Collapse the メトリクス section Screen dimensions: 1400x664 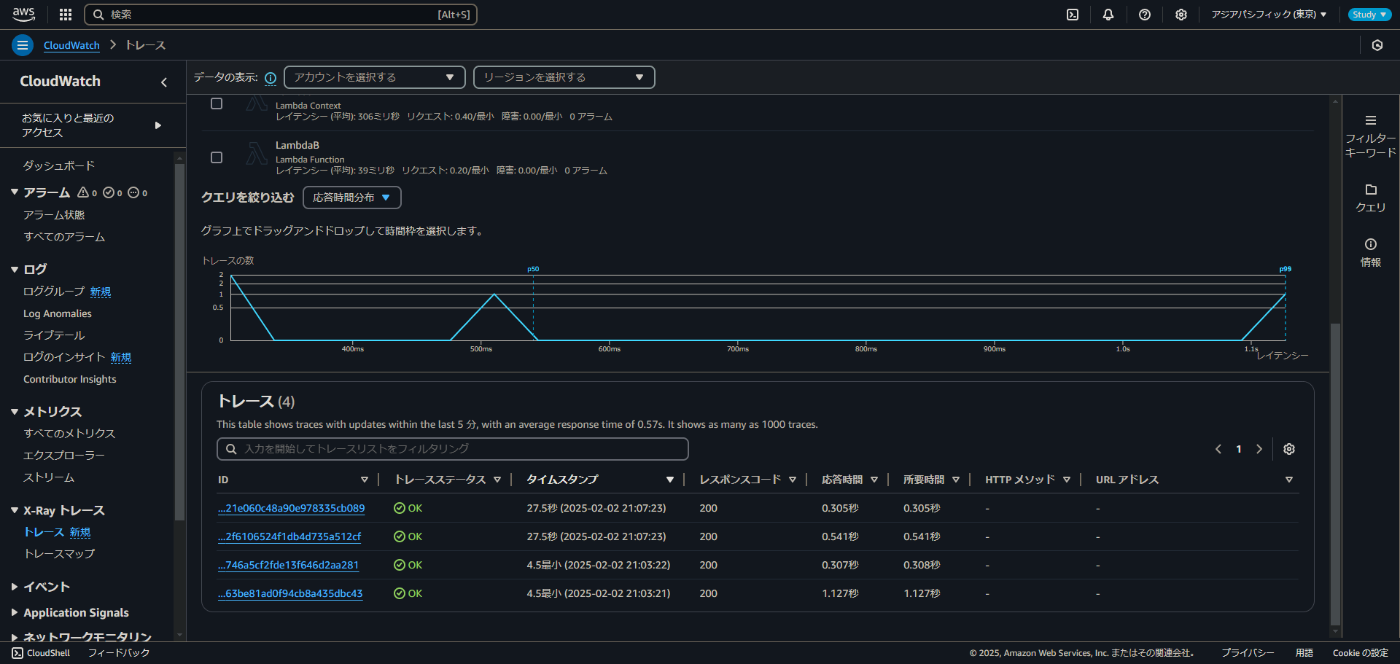pos(15,411)
